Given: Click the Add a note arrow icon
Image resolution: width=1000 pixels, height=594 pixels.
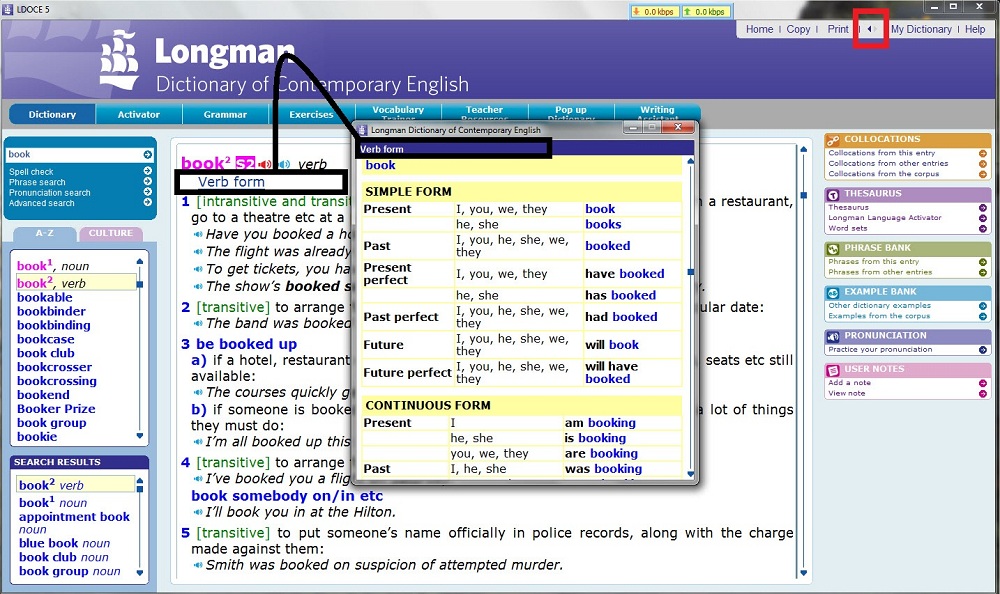Looking at the screenshot, I should (x=983, y=383).
